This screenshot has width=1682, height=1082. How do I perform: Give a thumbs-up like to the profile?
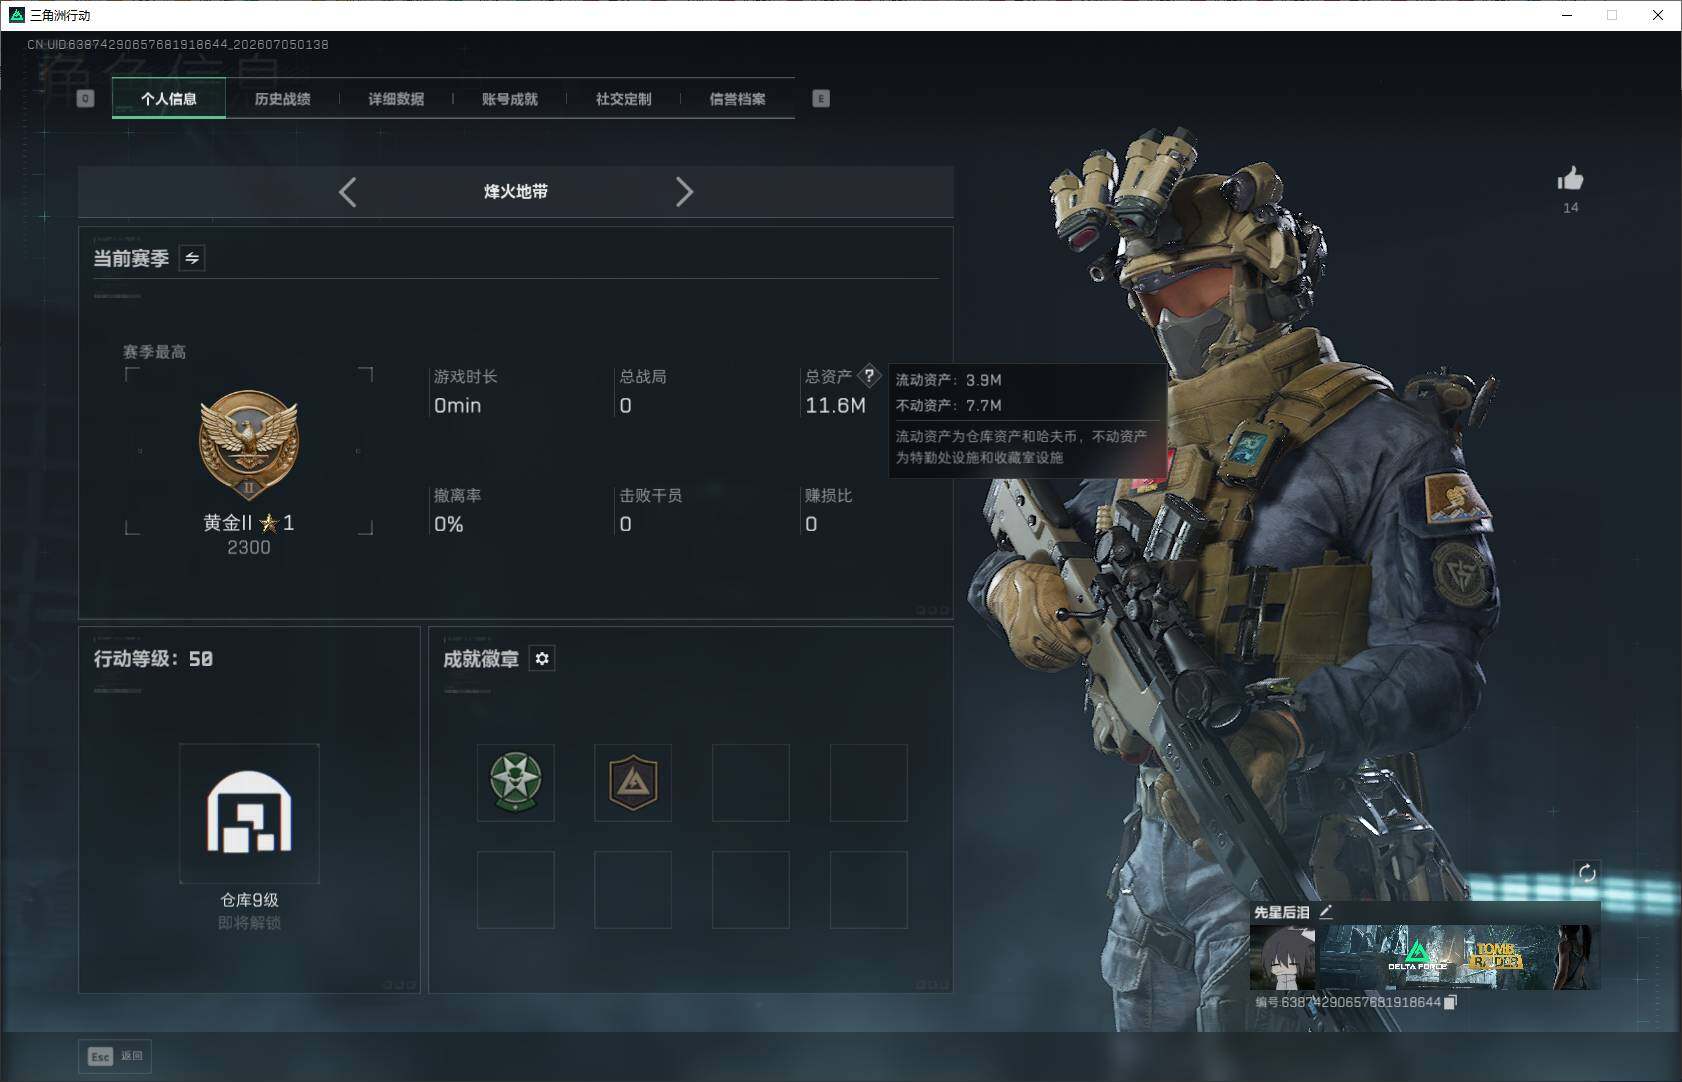tap(1570, 179)
